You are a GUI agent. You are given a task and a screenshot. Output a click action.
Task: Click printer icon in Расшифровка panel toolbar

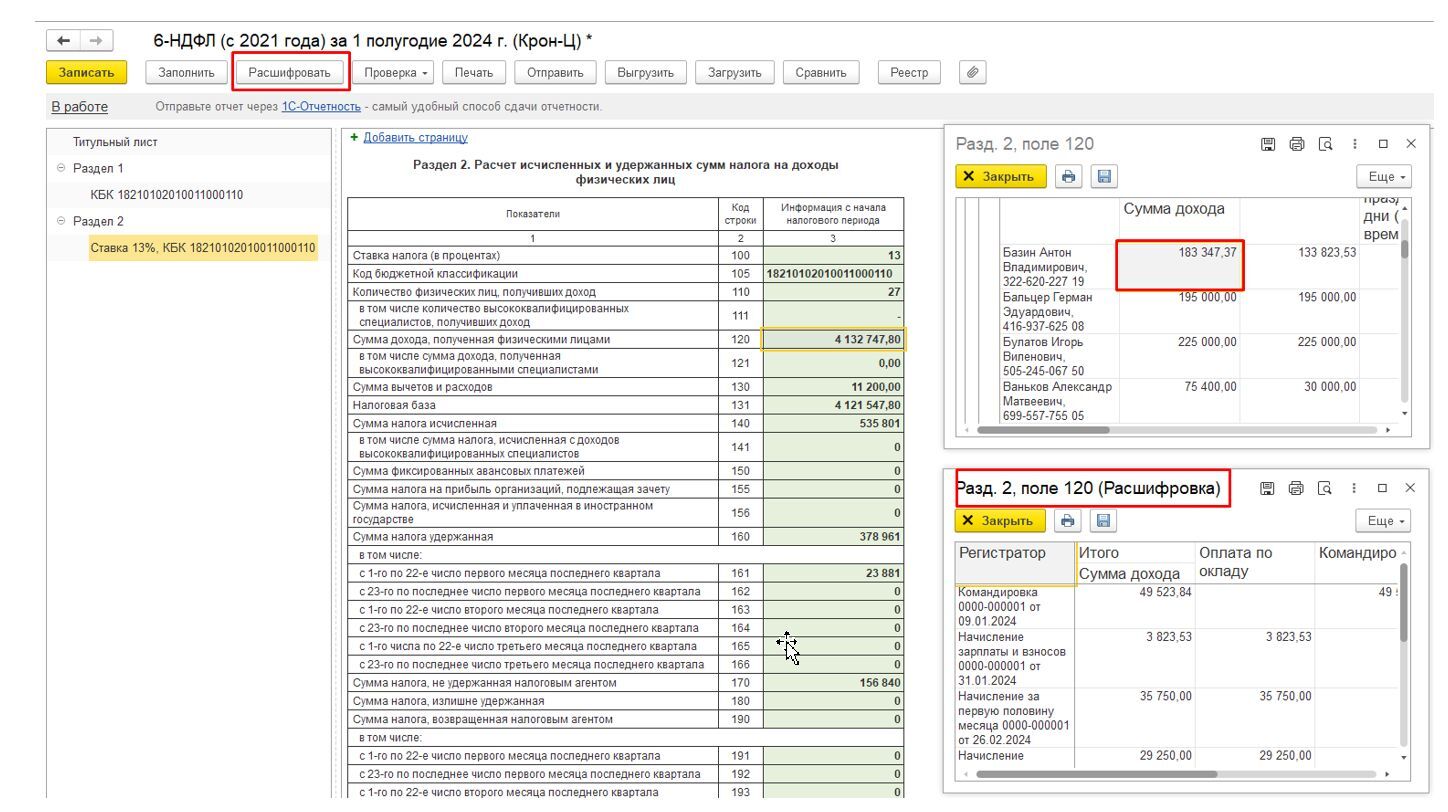pos(1068,521)
